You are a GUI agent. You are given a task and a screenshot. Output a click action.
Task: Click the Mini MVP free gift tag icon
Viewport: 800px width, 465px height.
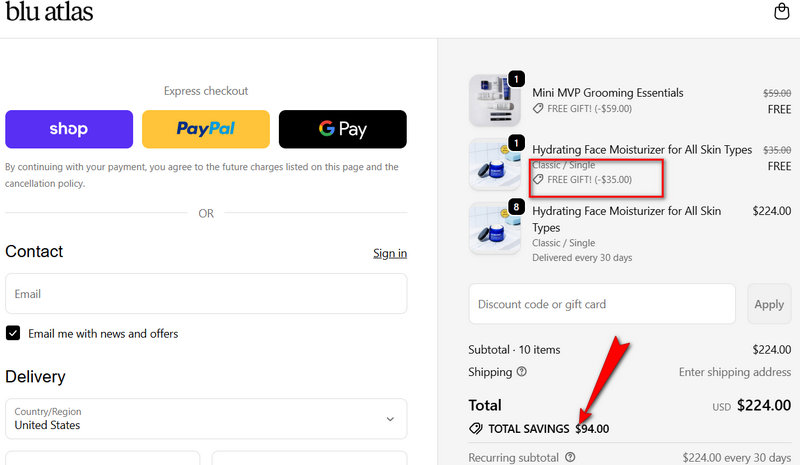(538, 109)
